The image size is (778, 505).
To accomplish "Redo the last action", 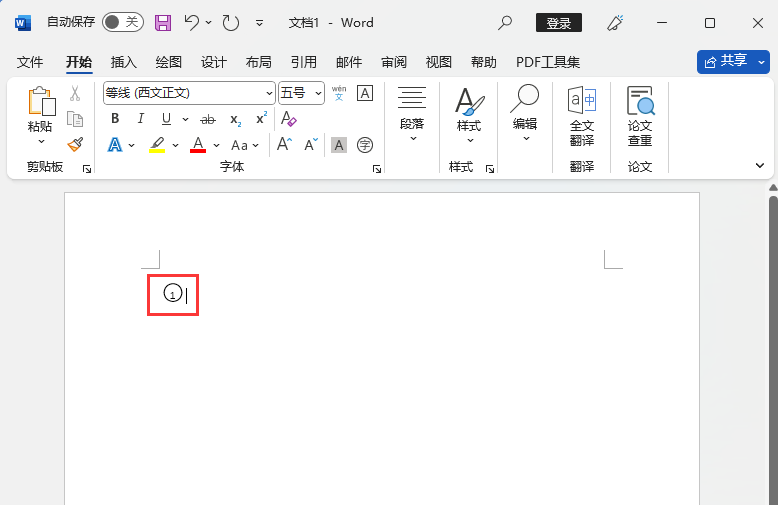I will click(231, 23).
